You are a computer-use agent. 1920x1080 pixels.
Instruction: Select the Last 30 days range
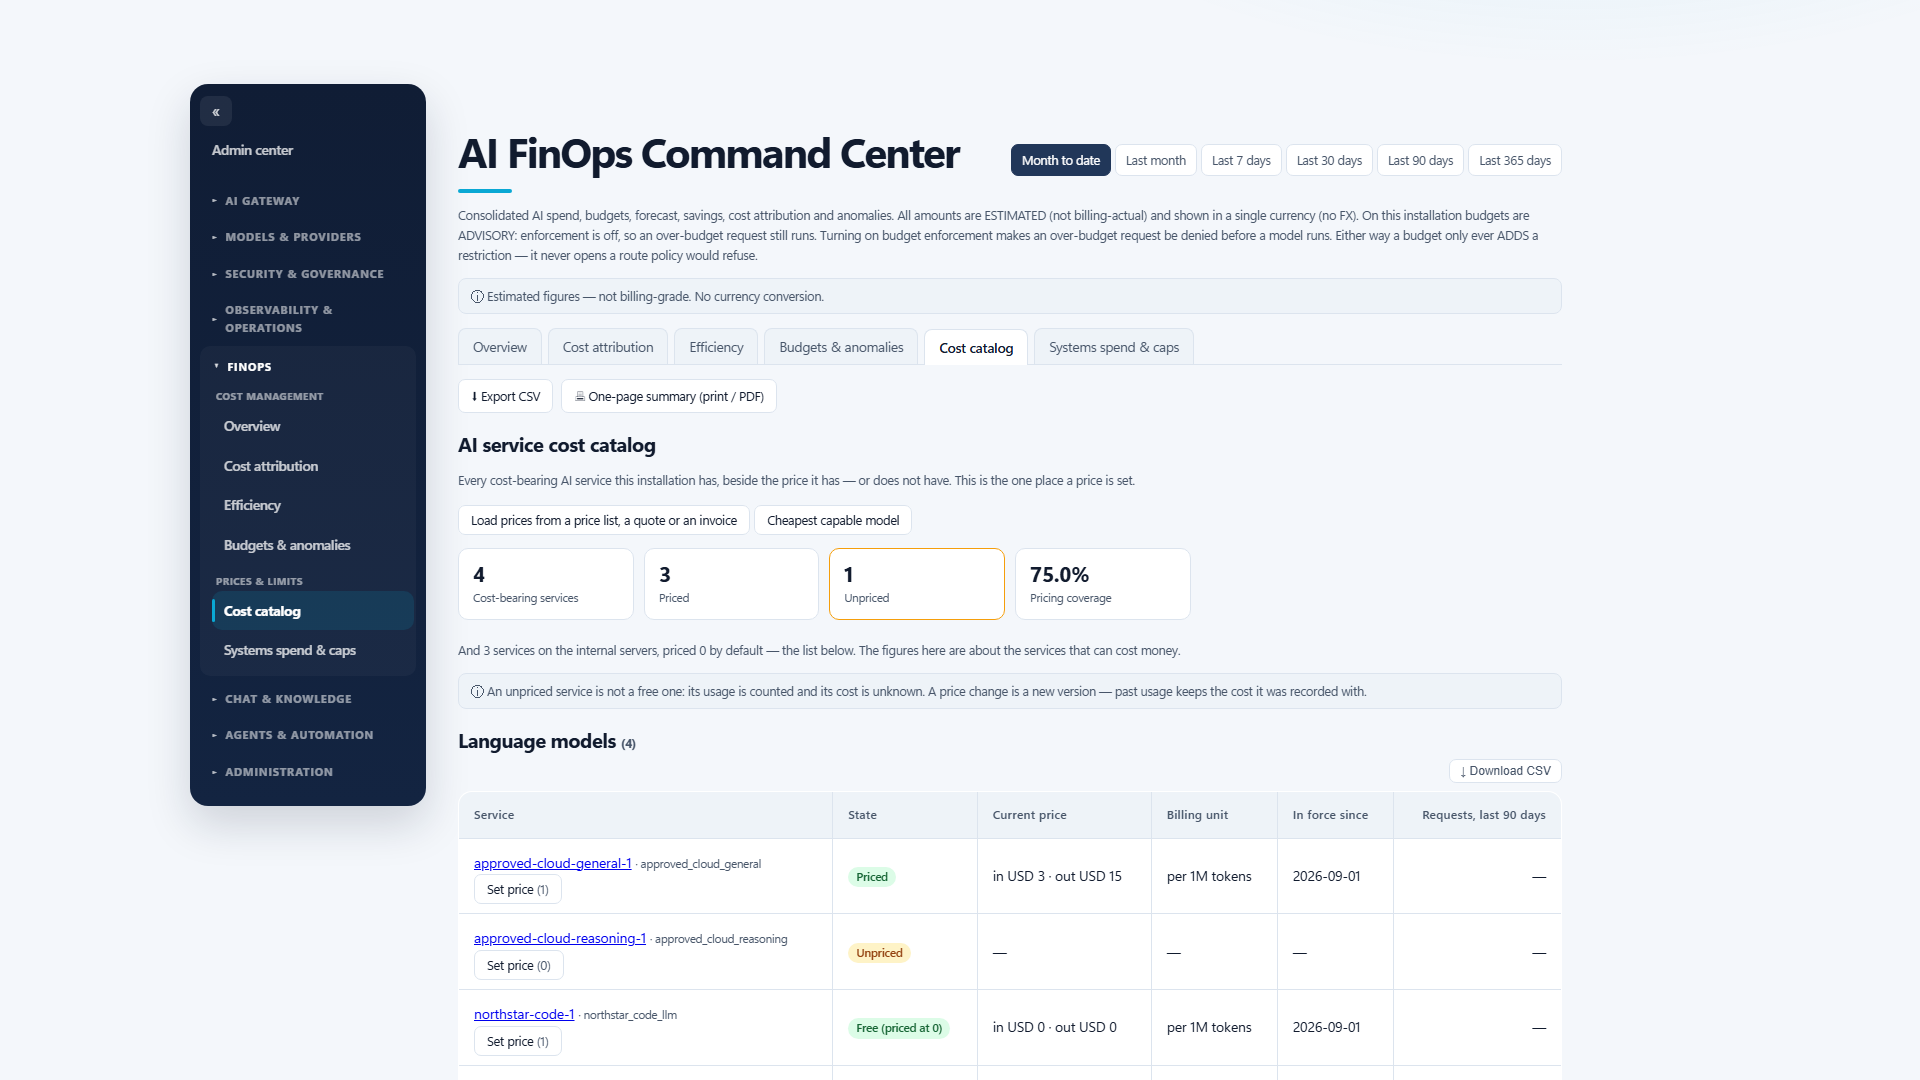point(1329,160)
